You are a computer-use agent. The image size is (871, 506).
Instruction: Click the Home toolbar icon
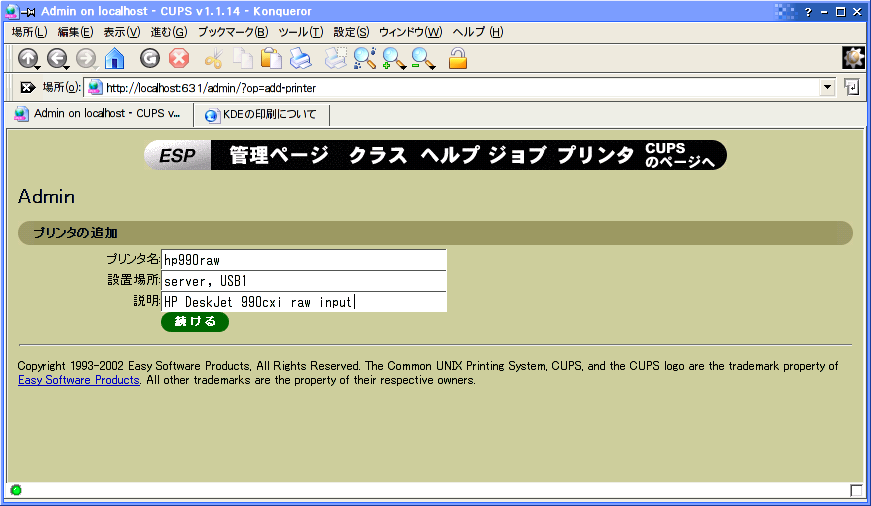[115, 58]
